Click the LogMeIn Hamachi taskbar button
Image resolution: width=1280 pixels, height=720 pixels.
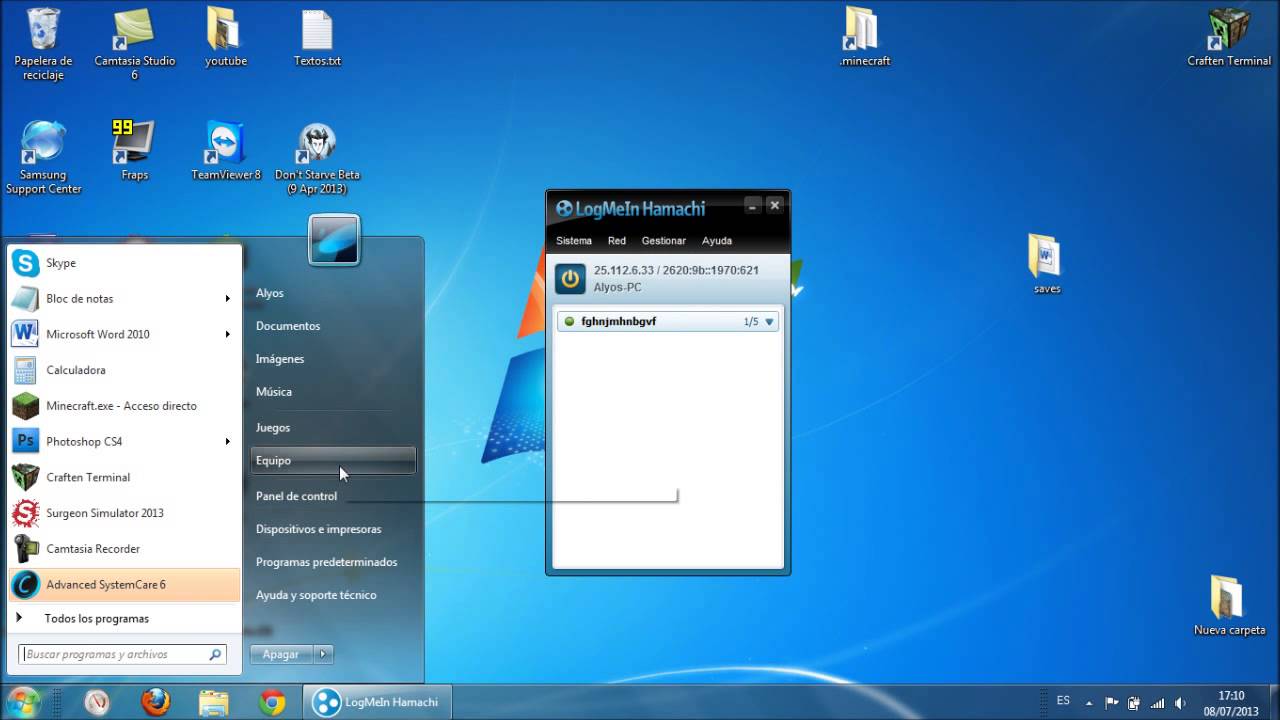coord(378,702)
